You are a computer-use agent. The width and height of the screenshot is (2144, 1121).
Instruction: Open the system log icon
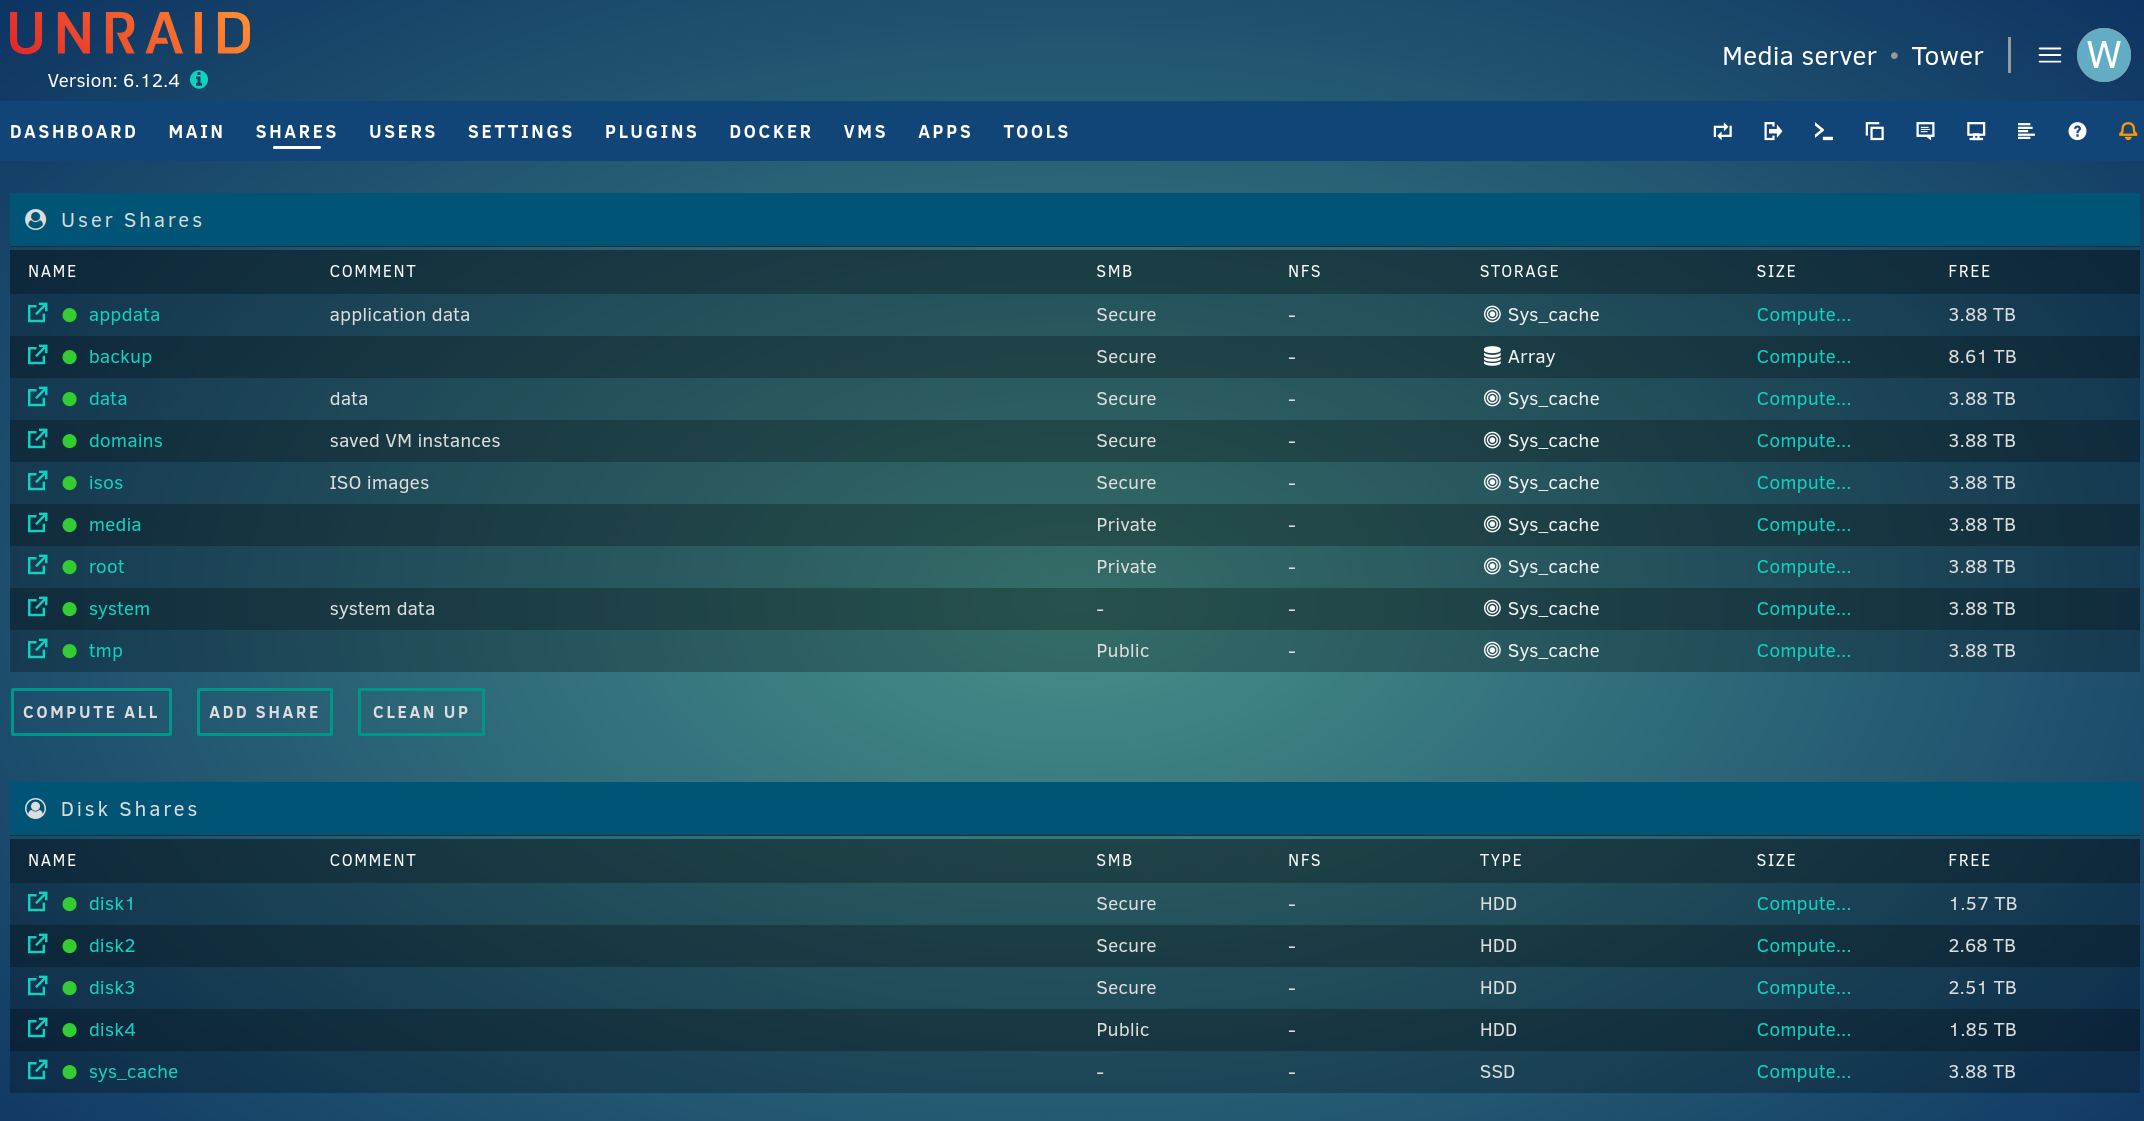pos(2026,131)
